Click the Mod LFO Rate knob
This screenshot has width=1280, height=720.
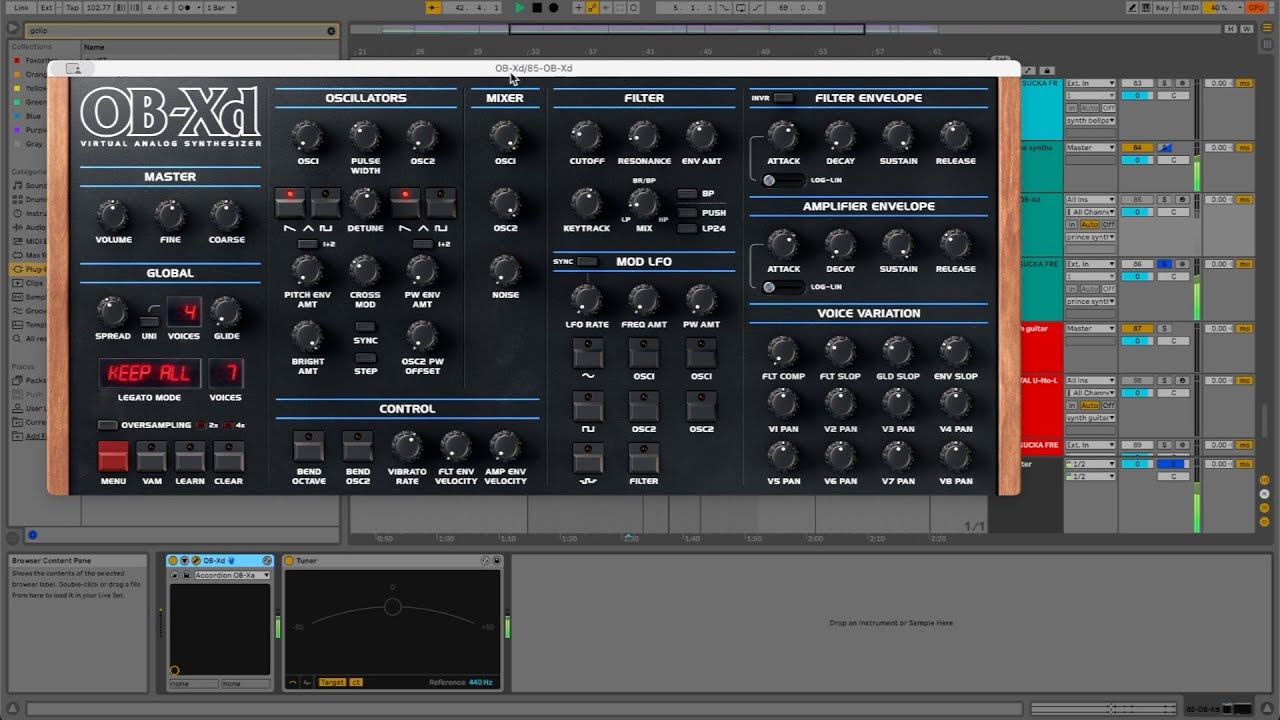pos(586,299)
